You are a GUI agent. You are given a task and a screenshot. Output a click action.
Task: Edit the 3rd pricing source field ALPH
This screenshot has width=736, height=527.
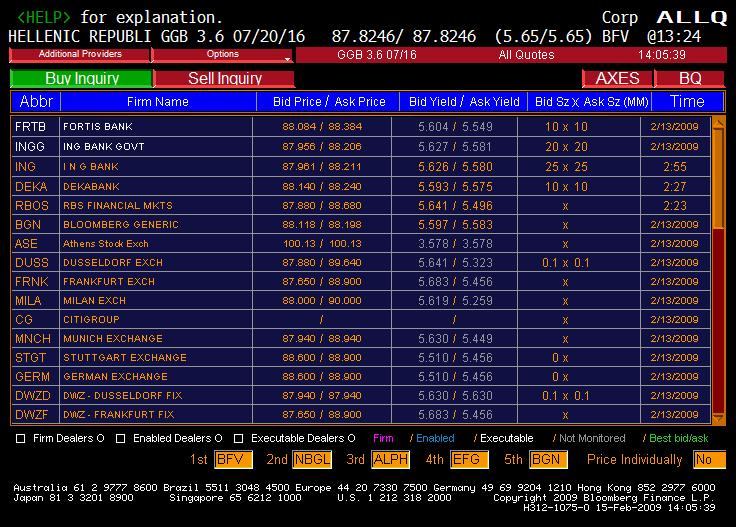[390, 459]
